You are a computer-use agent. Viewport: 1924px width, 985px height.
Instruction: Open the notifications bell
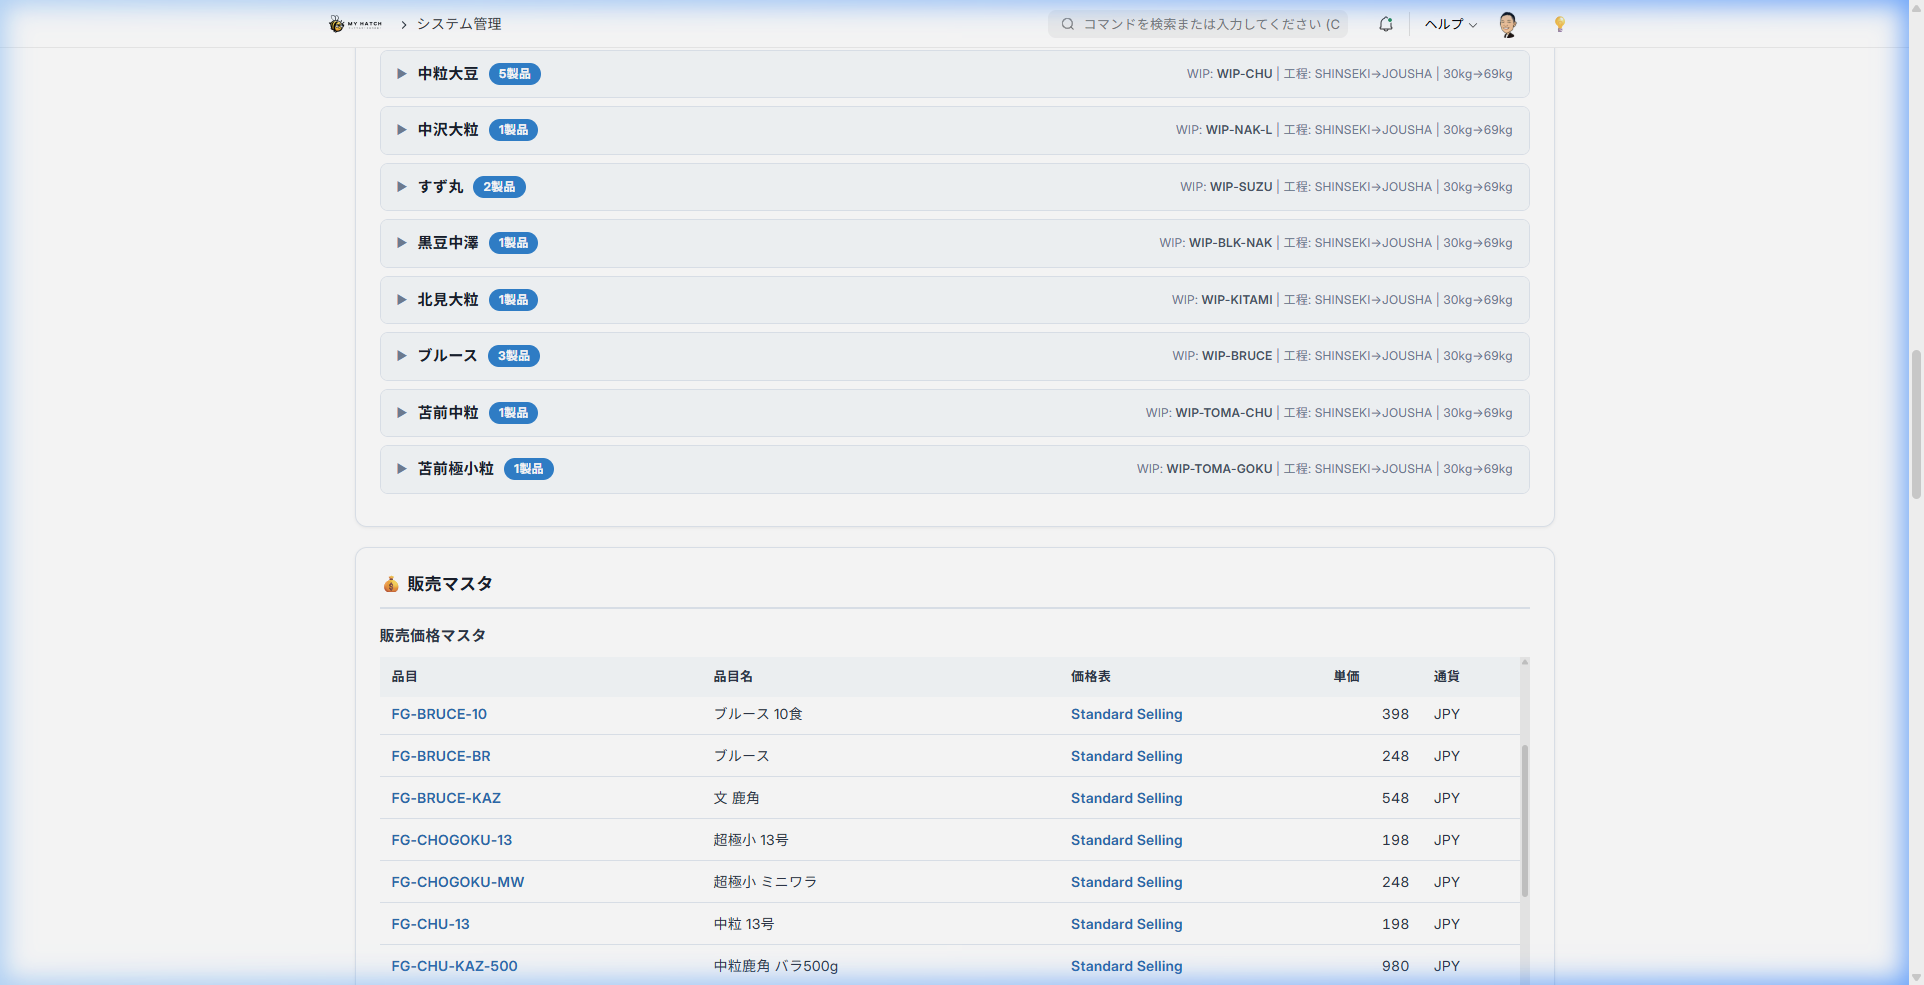click(1385, 24)
